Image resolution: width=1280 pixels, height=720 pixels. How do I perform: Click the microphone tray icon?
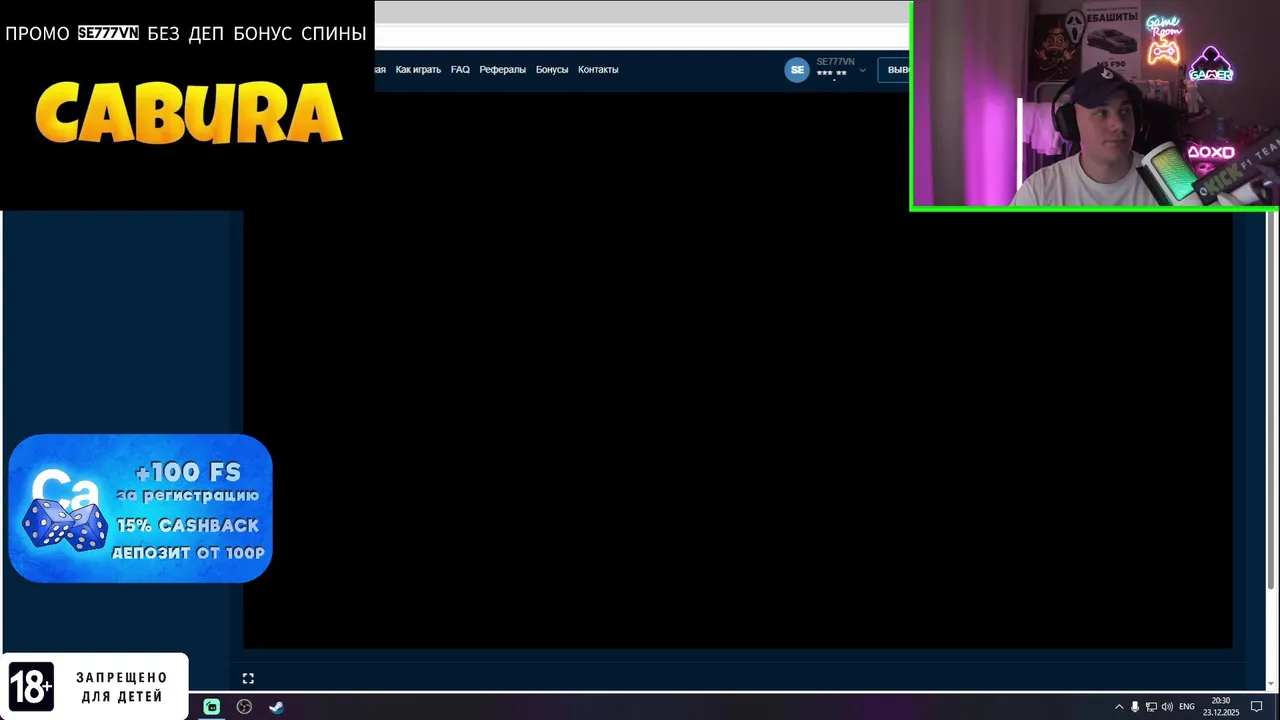[x=1135, y=707]
